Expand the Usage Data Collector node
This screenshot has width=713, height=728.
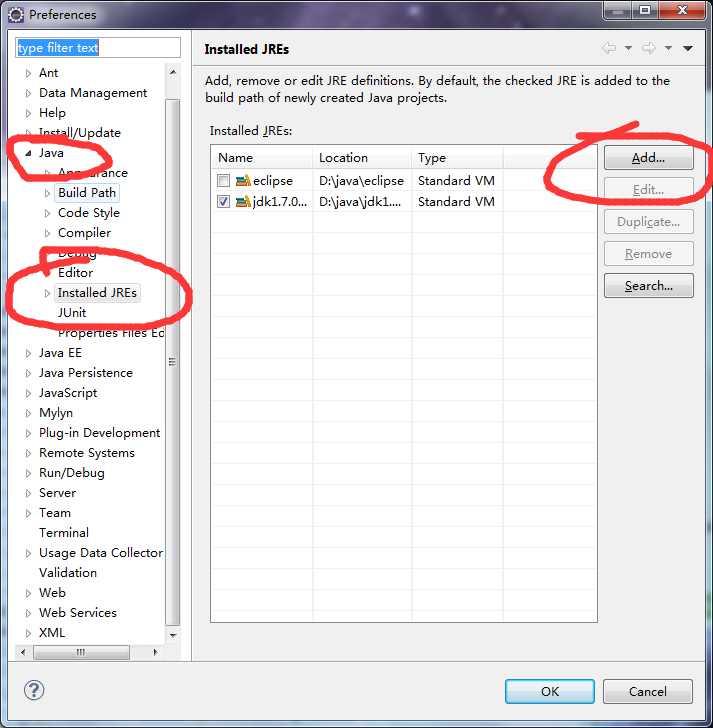28,553
